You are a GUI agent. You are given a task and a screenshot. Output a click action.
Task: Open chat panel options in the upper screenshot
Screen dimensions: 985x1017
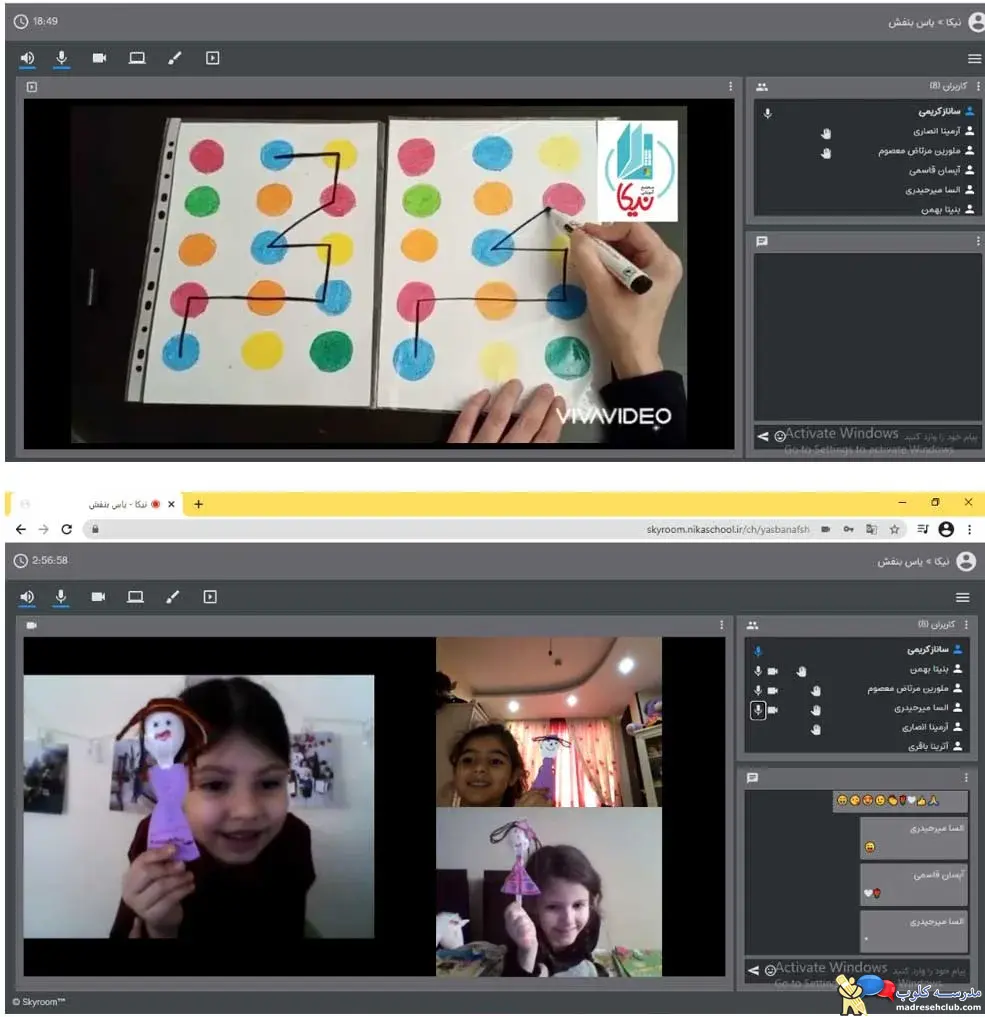click(978, 241)
